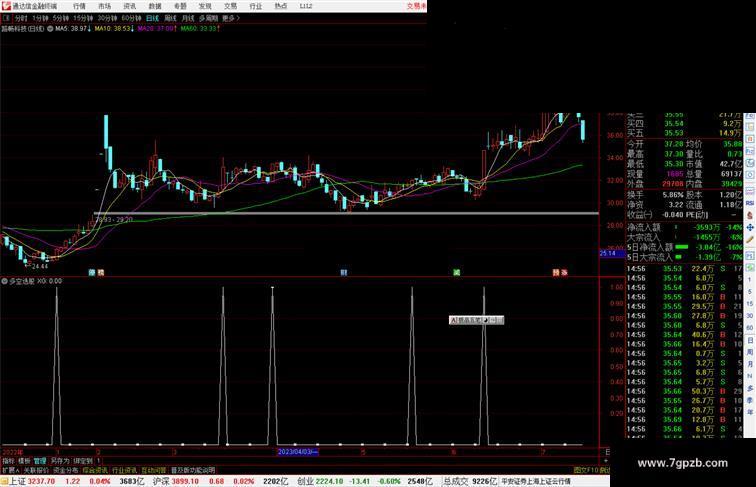Click the floating annotation toolbar widget
This screenshot has width=756, height=487.
click(x=476, y=320)
